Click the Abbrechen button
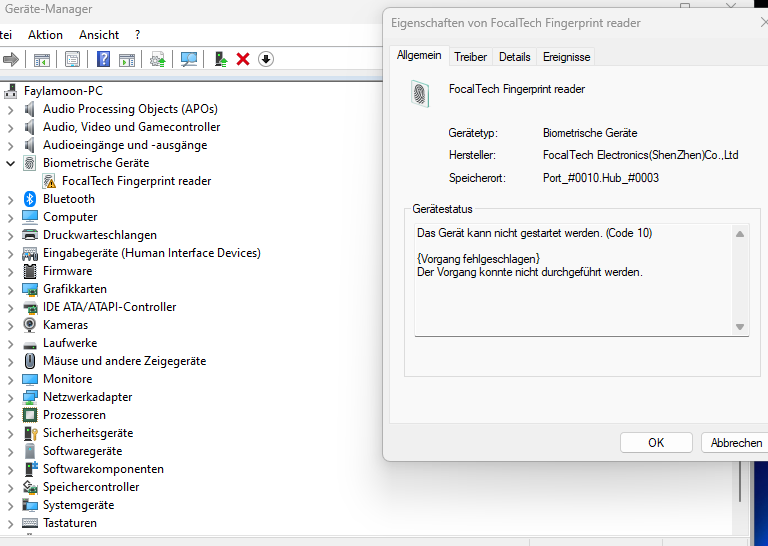 pyautogui.click(x=736, y=443)
